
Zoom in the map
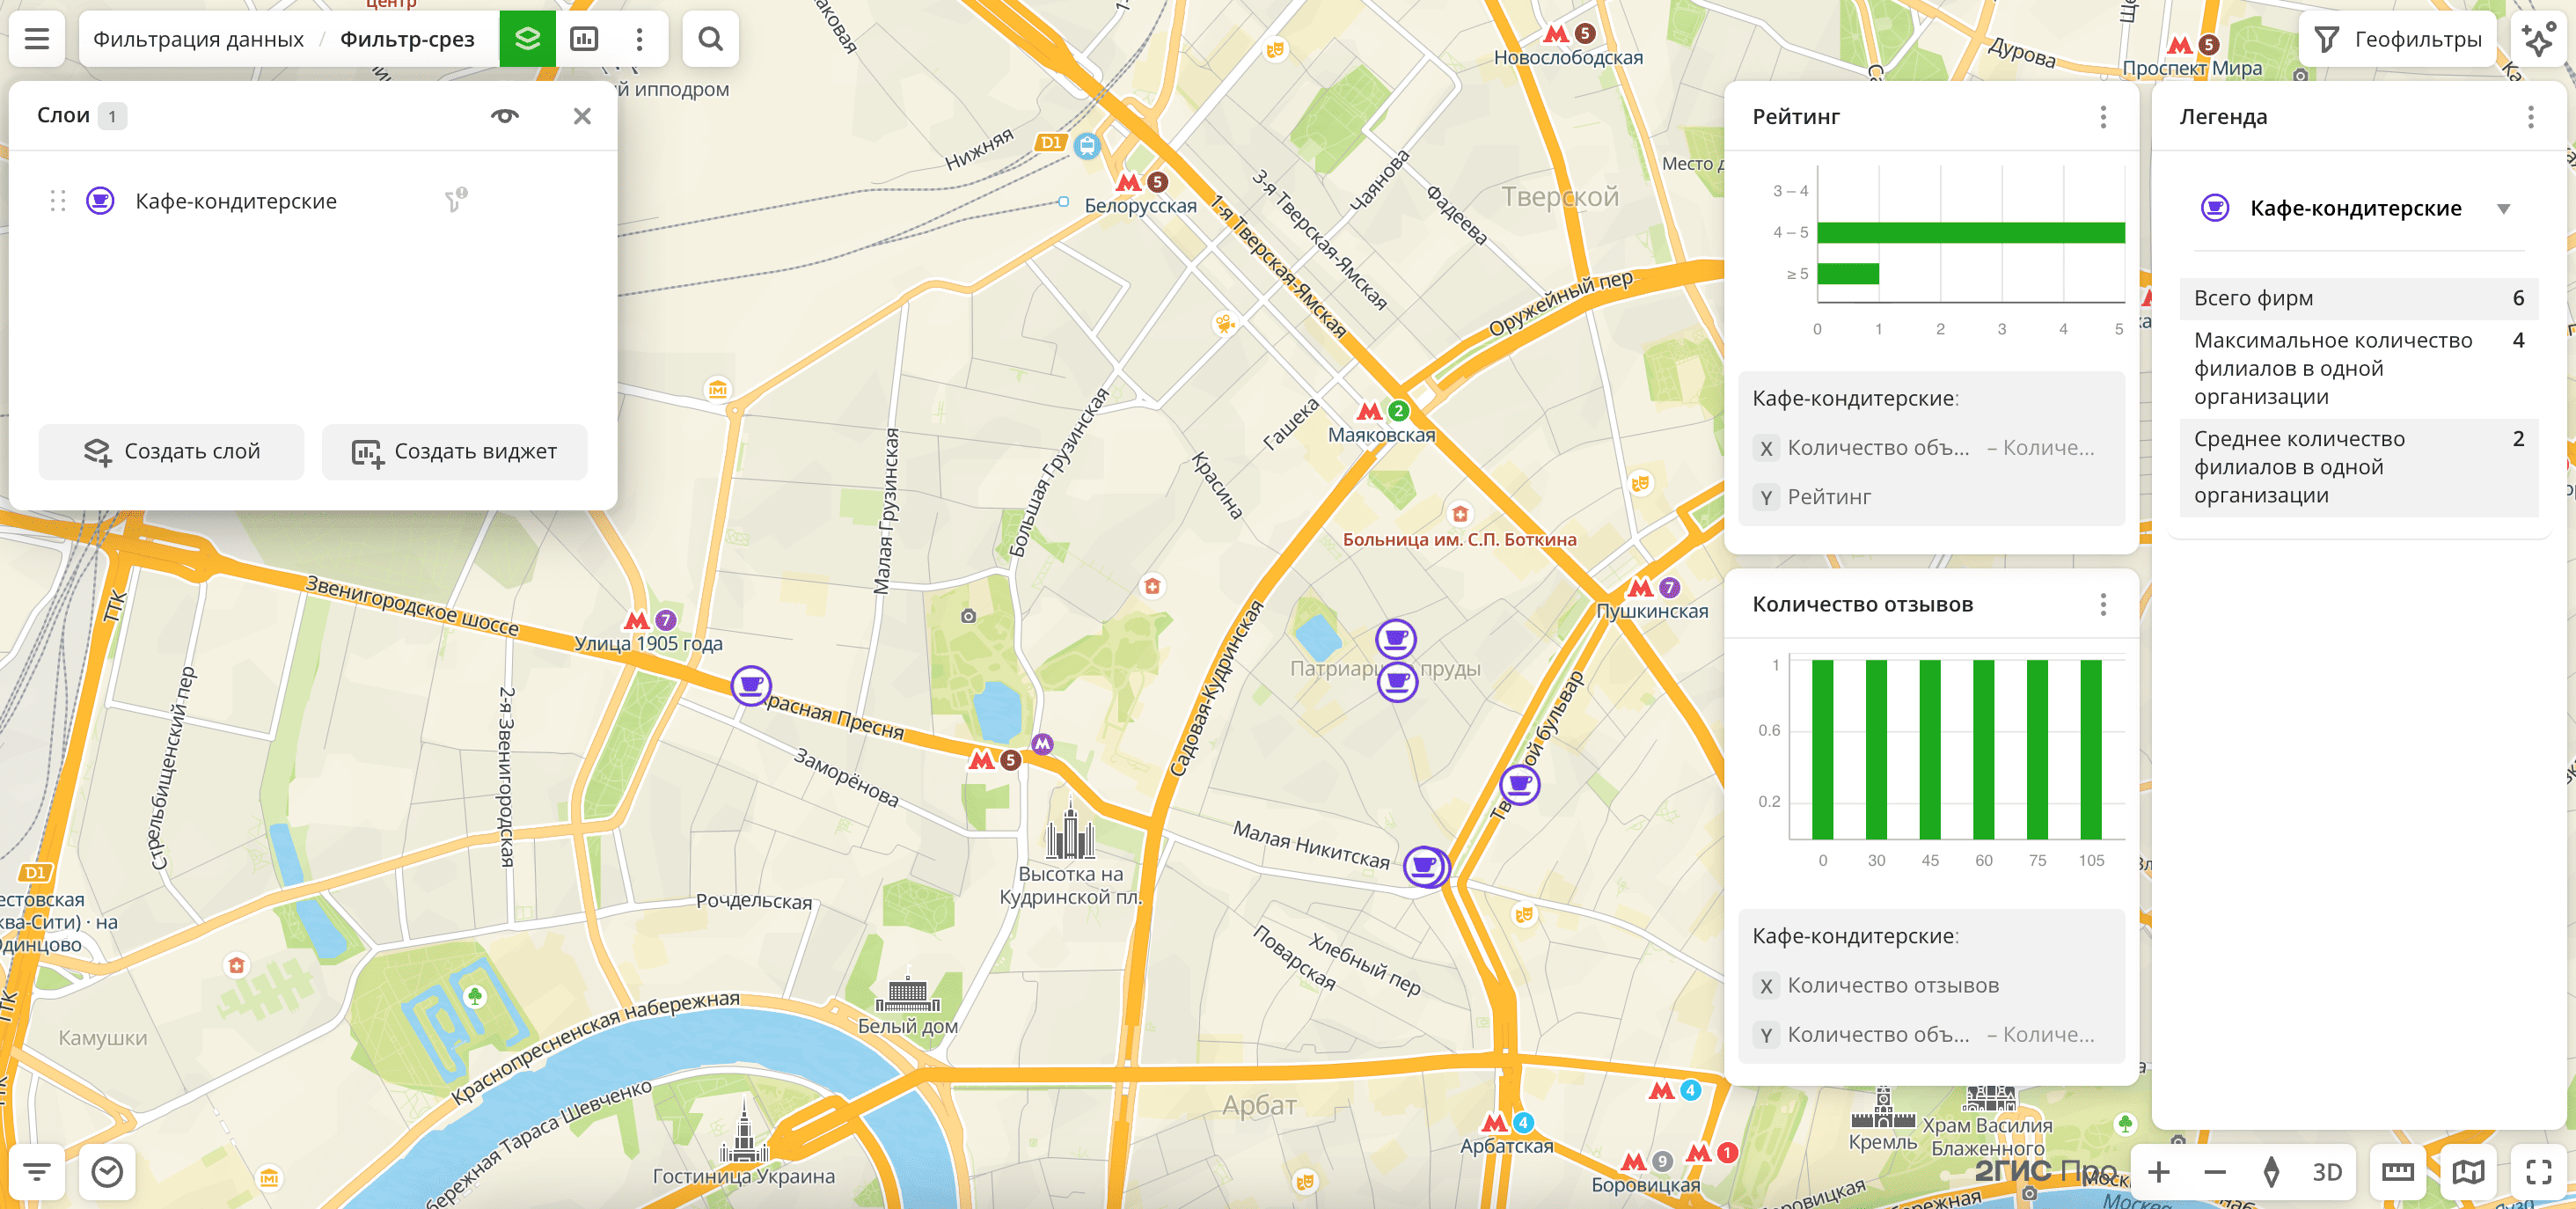pos(2158,1171)
